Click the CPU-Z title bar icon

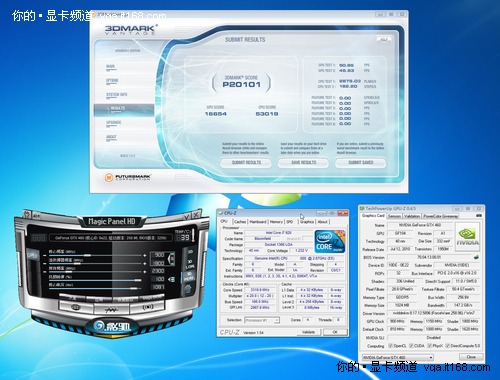221,213
